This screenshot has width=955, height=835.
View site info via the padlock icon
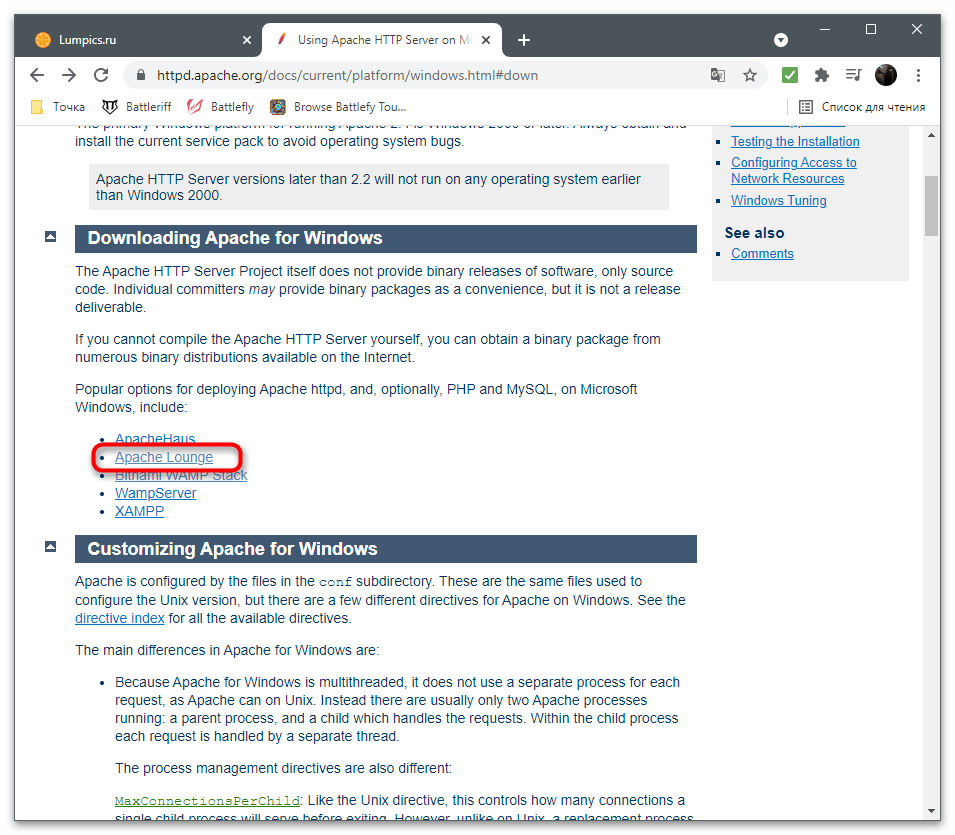(x=141, y=75)
